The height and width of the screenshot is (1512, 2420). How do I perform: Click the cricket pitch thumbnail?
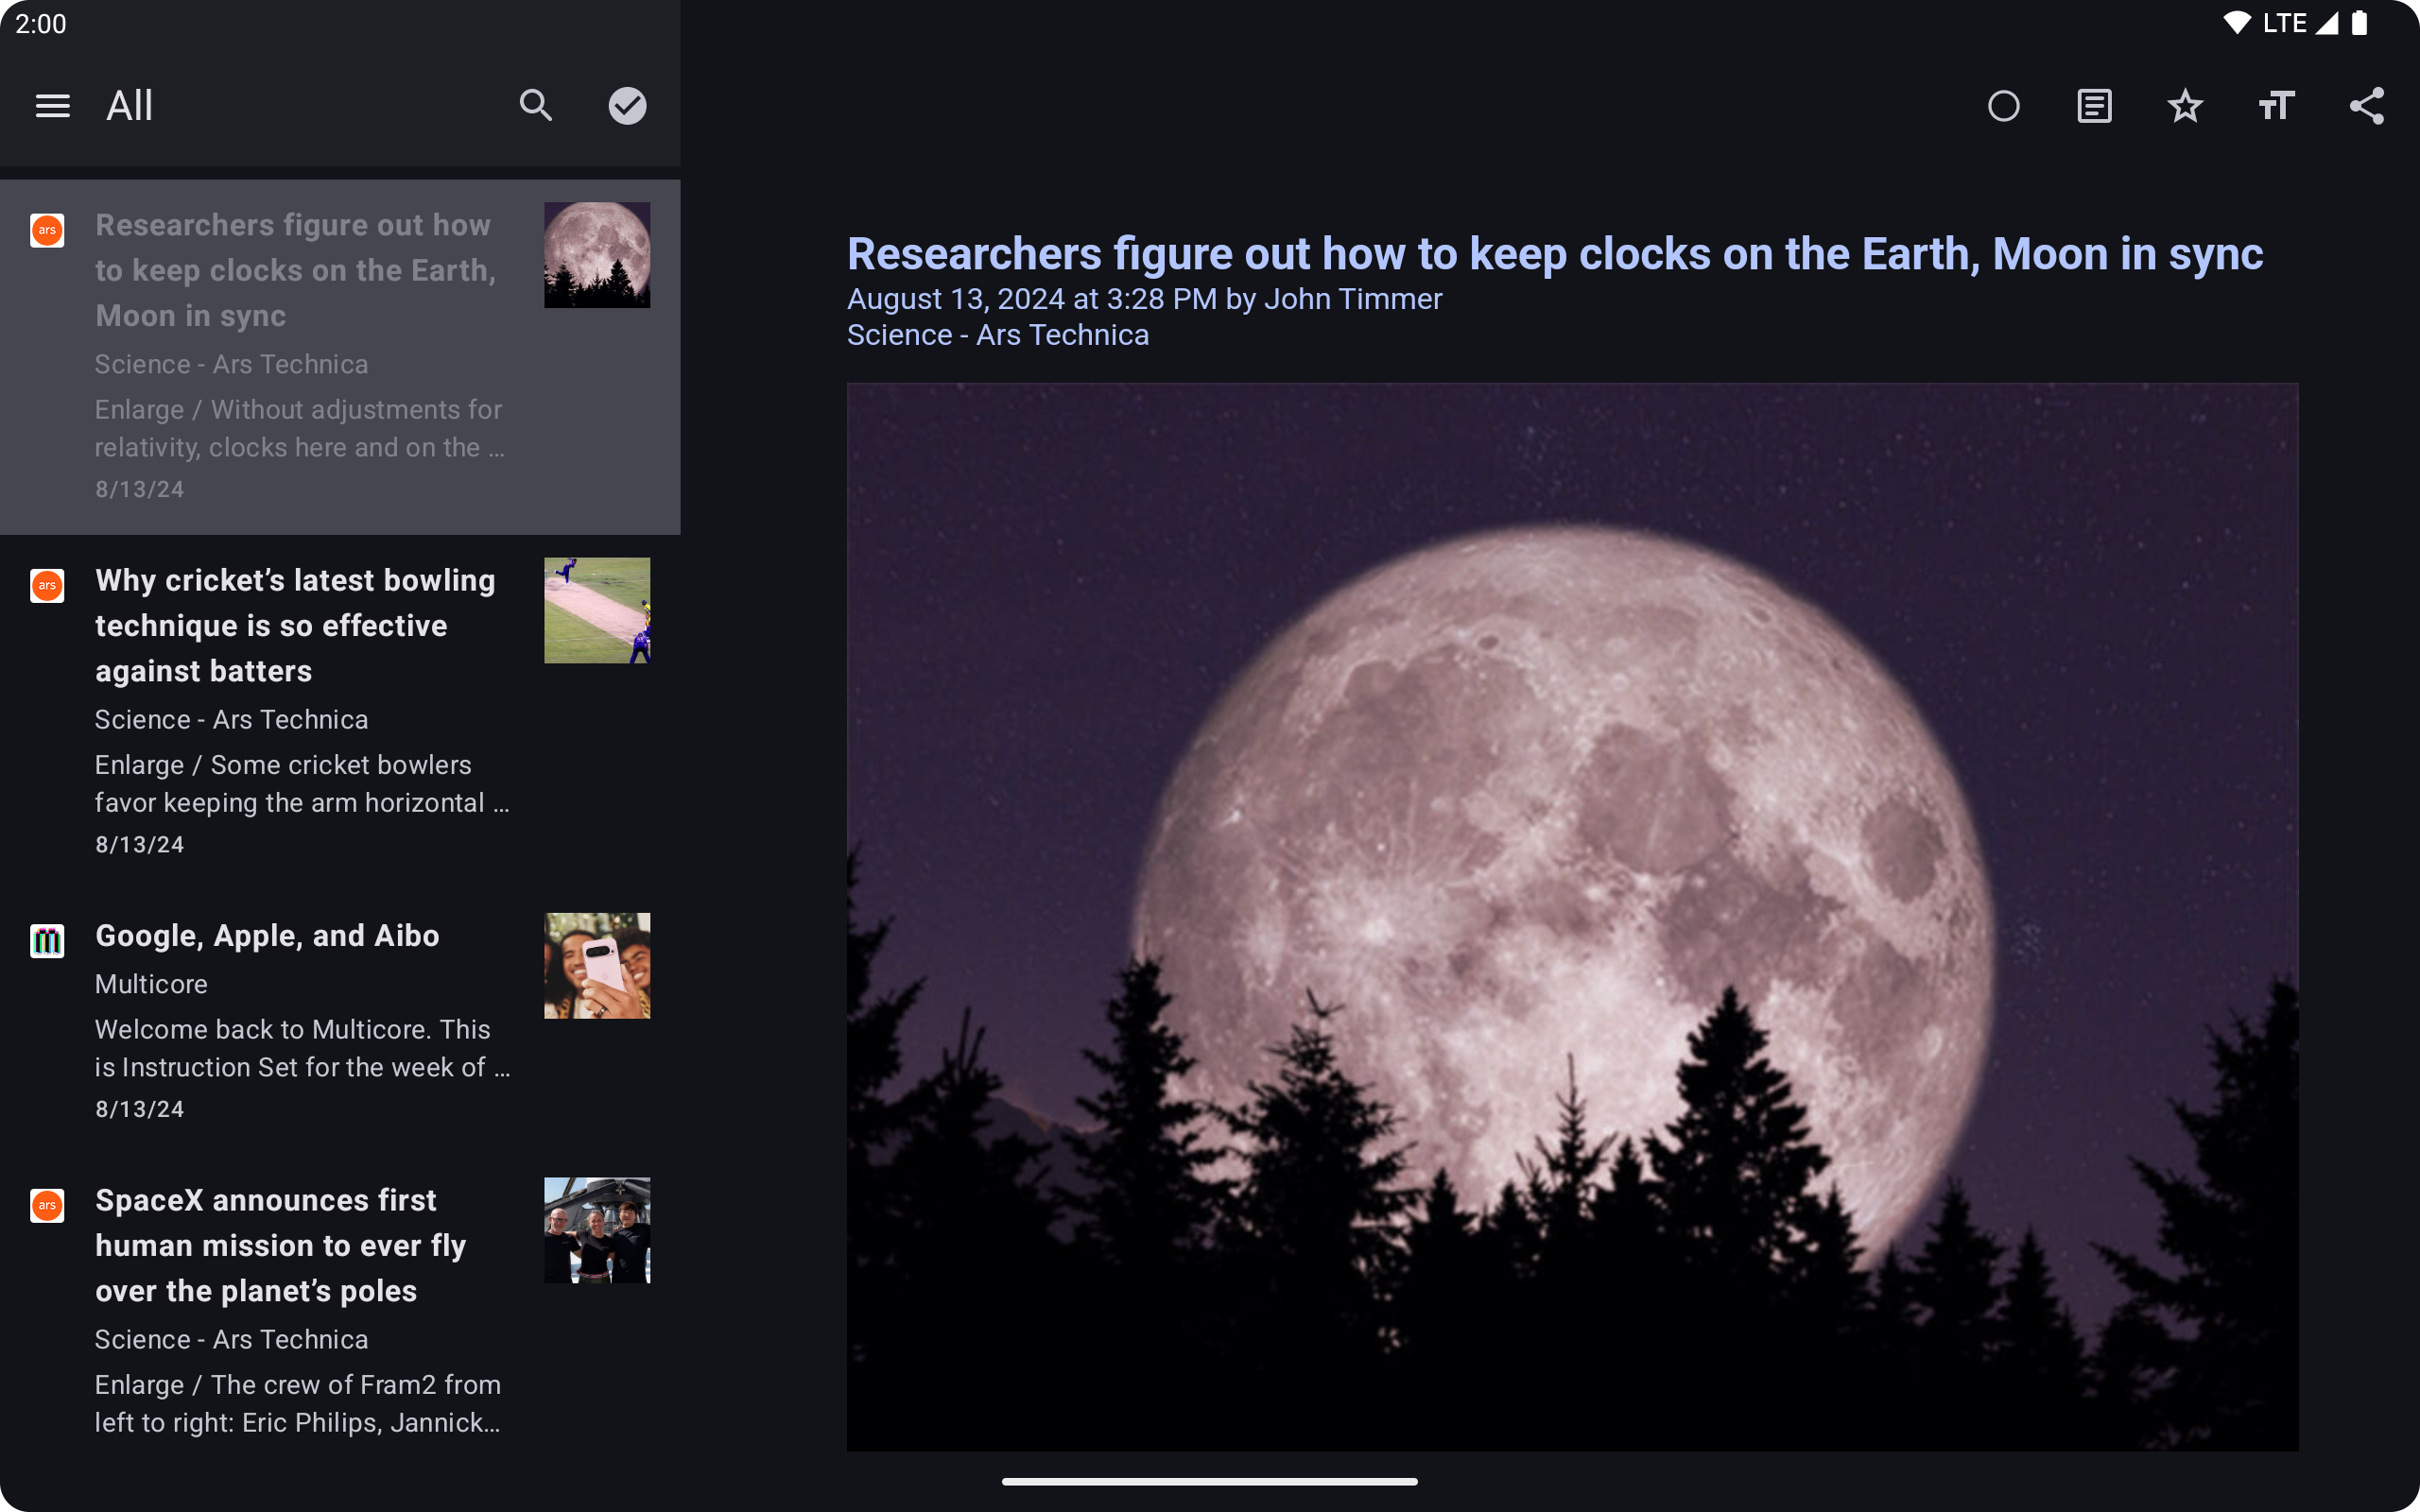coord(597,610)
